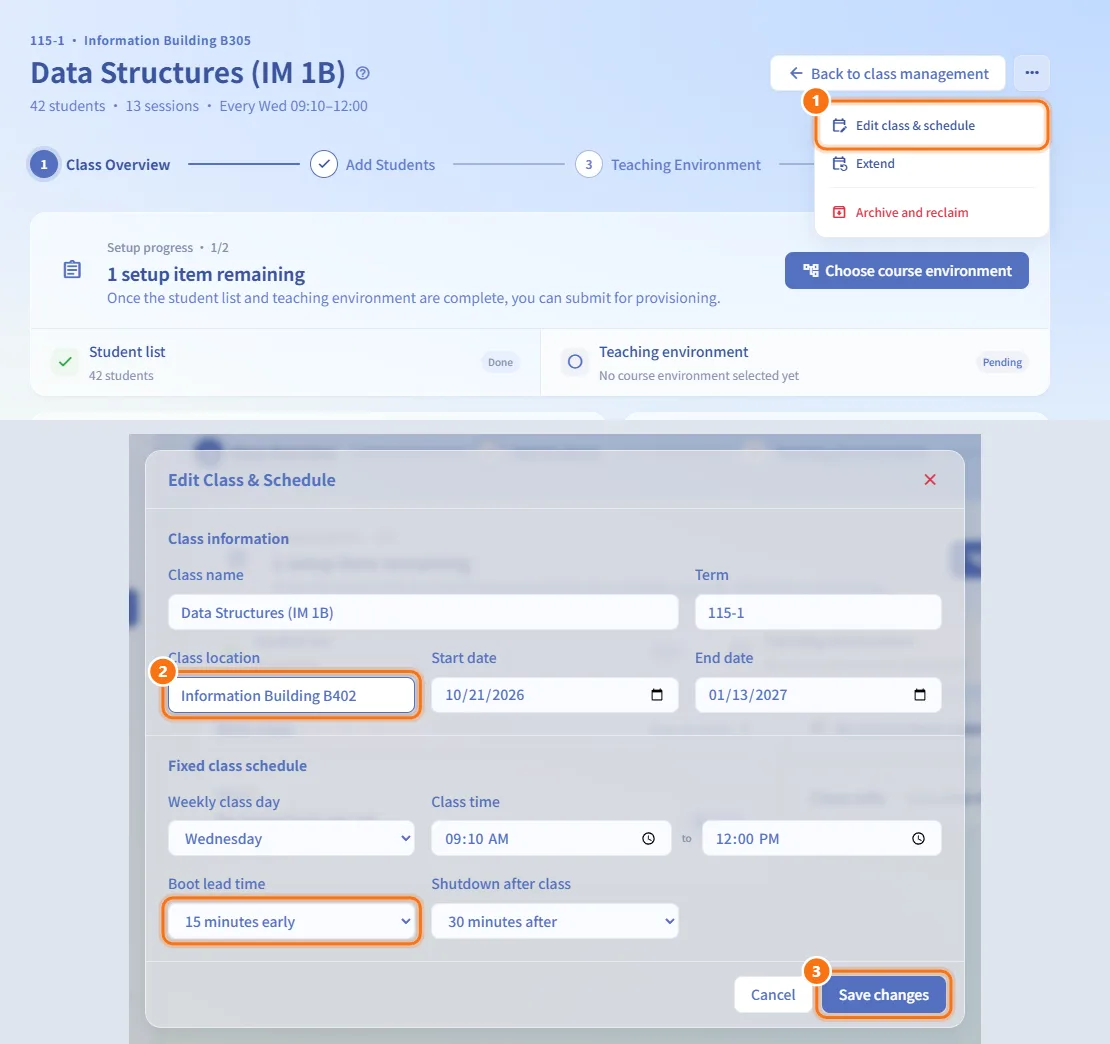Click the End date field showing 01/13/2027
This screenshot has height=1044, width=1110.
[x=818, y=695]
